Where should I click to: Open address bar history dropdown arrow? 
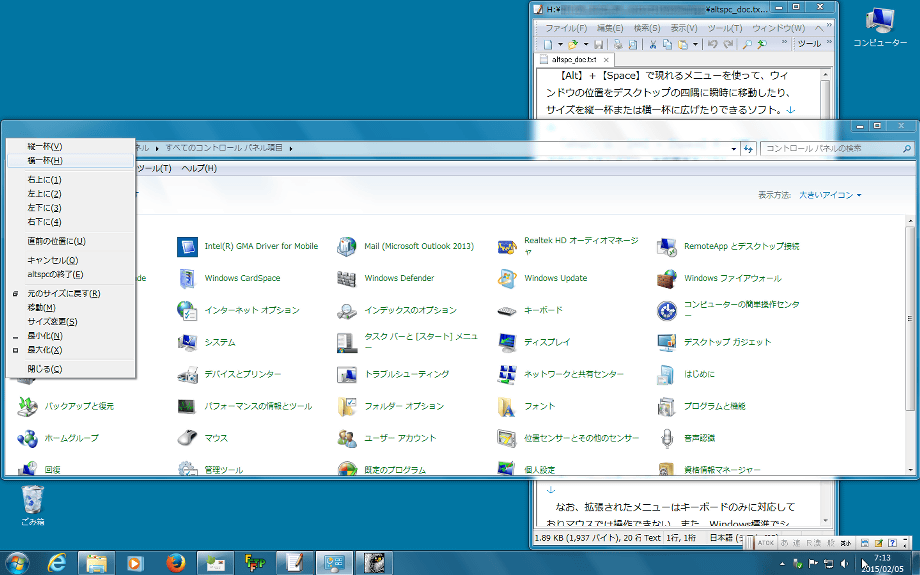click(733, 149)
